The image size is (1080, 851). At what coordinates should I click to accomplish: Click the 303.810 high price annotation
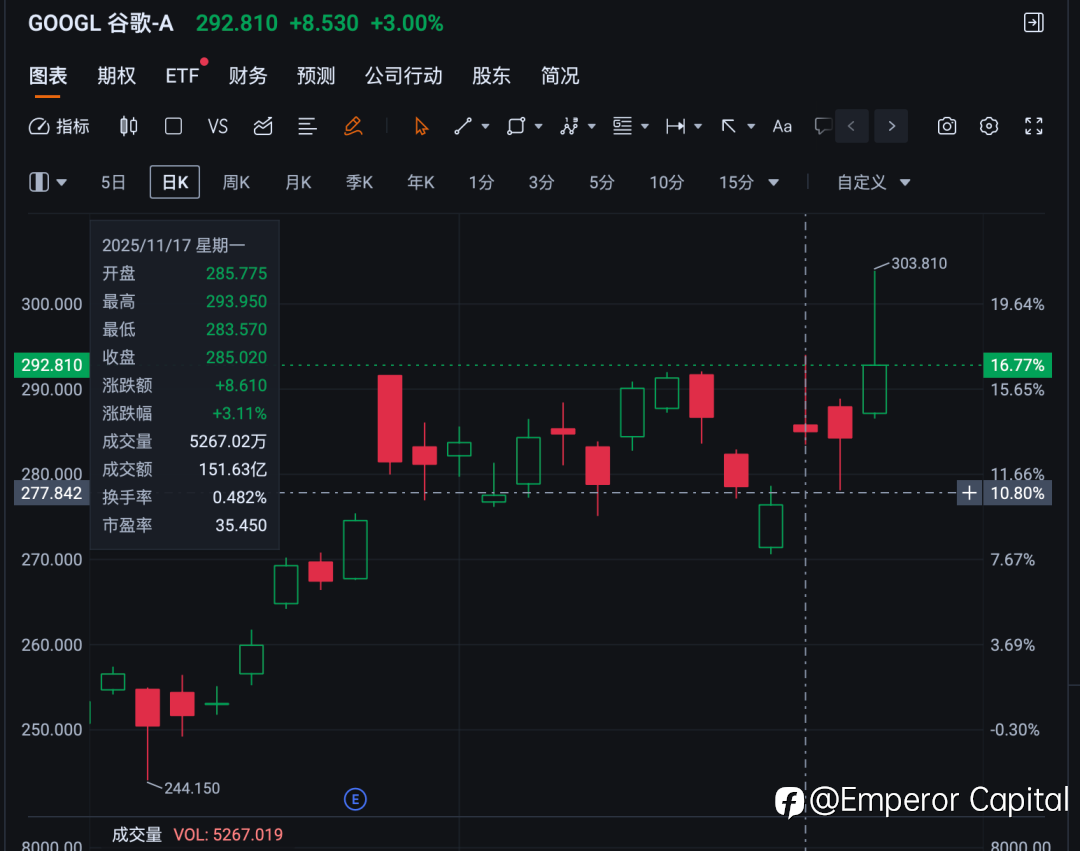pyautogui.click(x=919, y=264)
